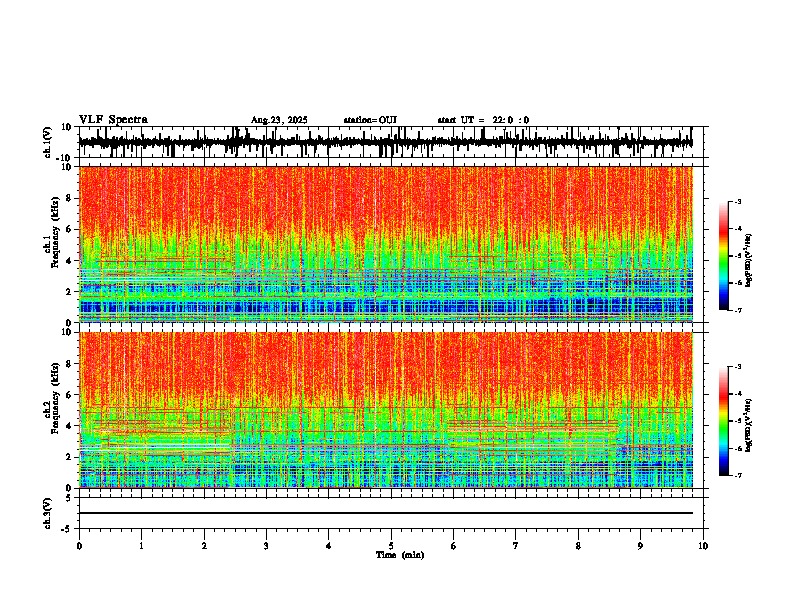
Task: Click ch.1 color bar log(PSD) label
Action: [x=749, y=261]
